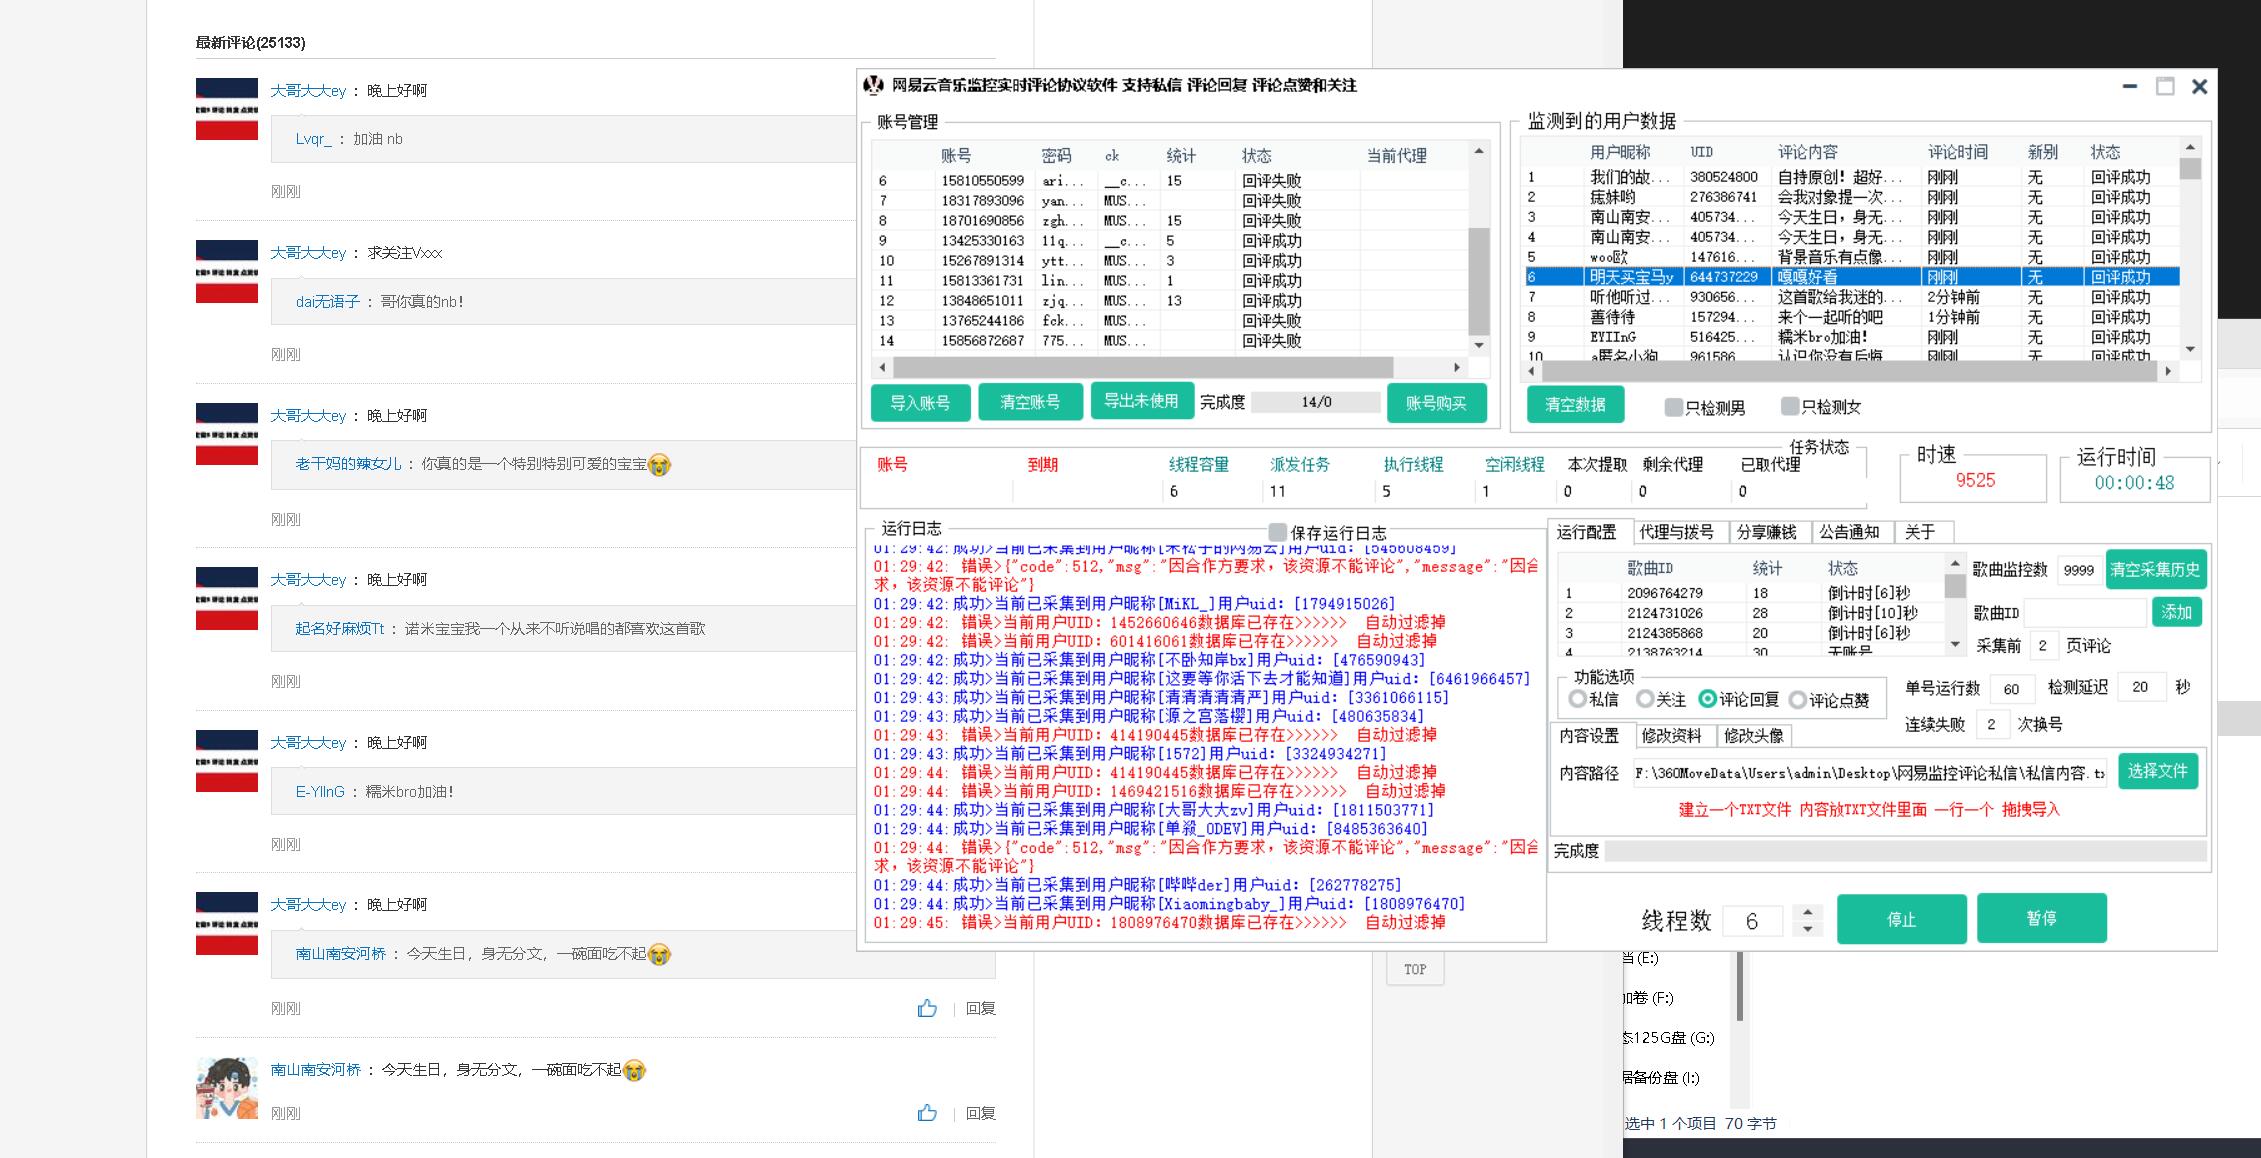Click the 停止 button
This screenshot has width=2261, height=1158.
[x=1900, y=919]
